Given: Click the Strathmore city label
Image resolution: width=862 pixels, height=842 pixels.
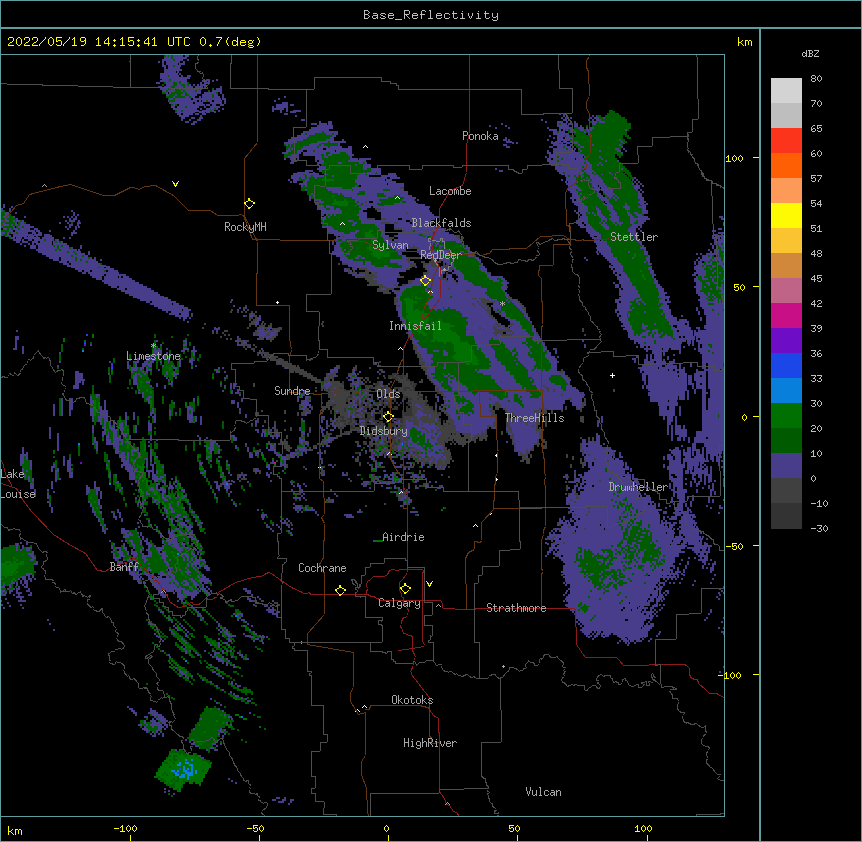Looking at the screenshot, I should tap(516, 608).
